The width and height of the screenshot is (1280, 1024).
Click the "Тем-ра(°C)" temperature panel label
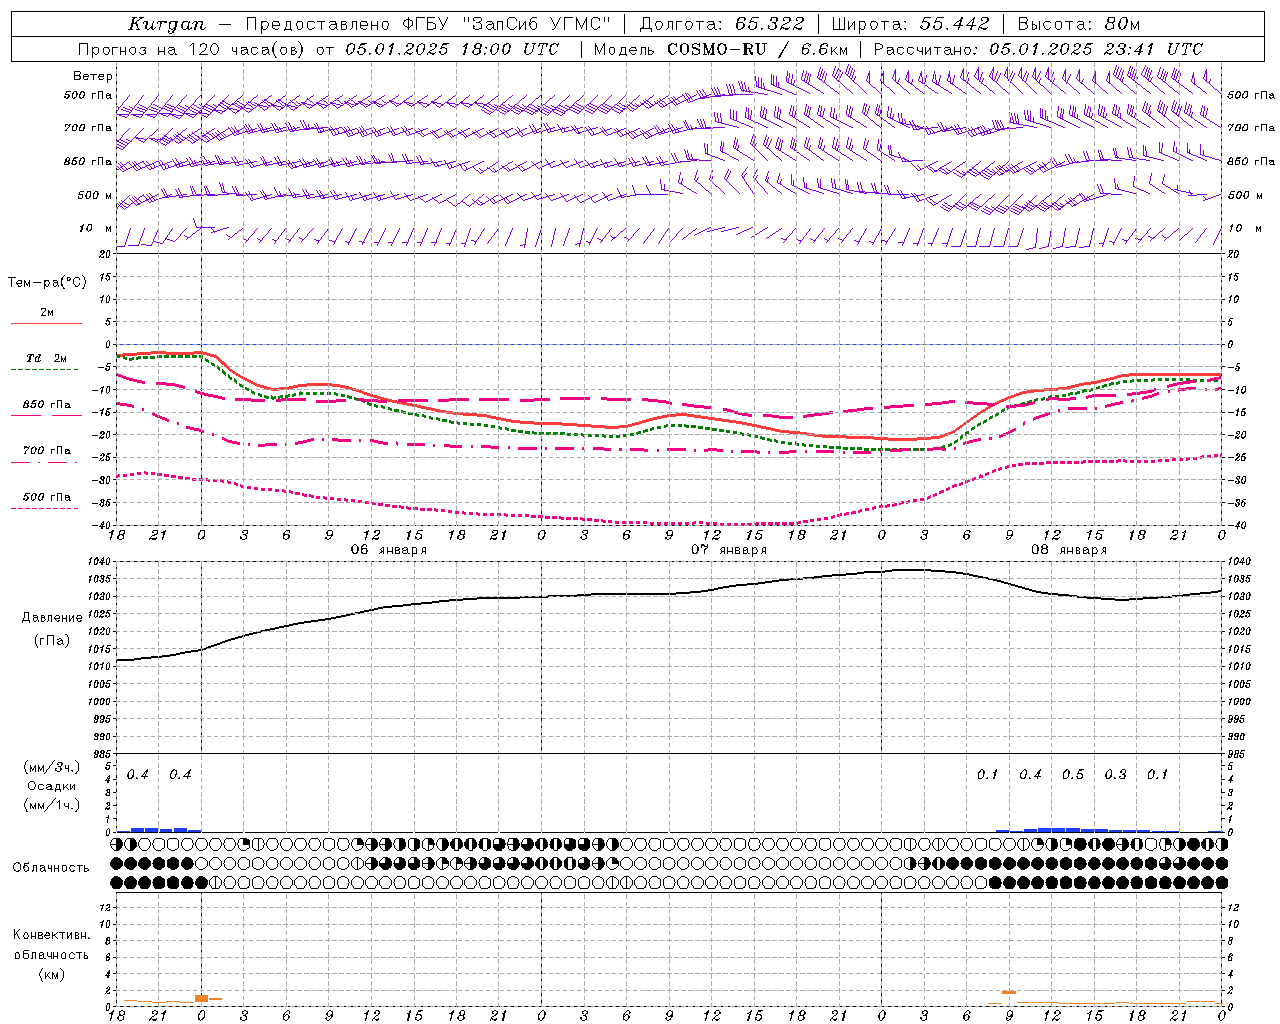point(47,283)
